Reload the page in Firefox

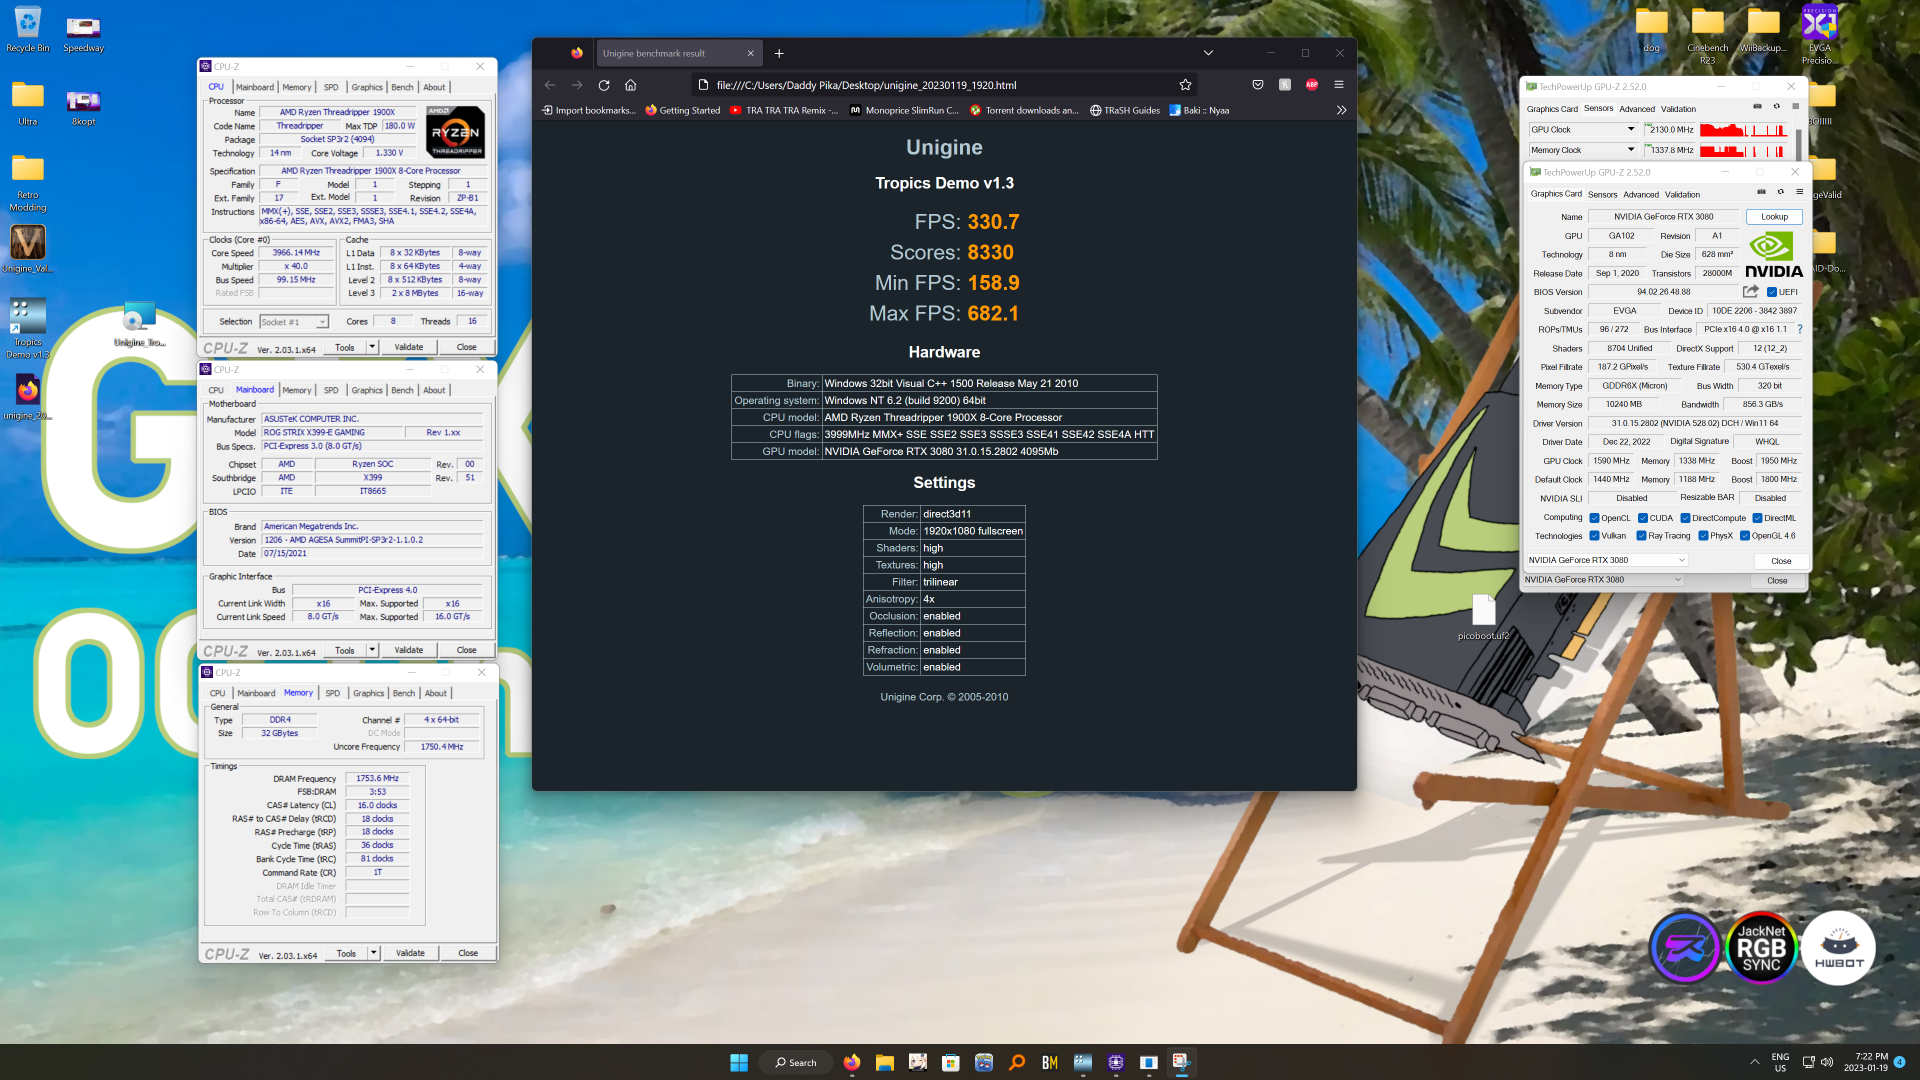point(604,85)
